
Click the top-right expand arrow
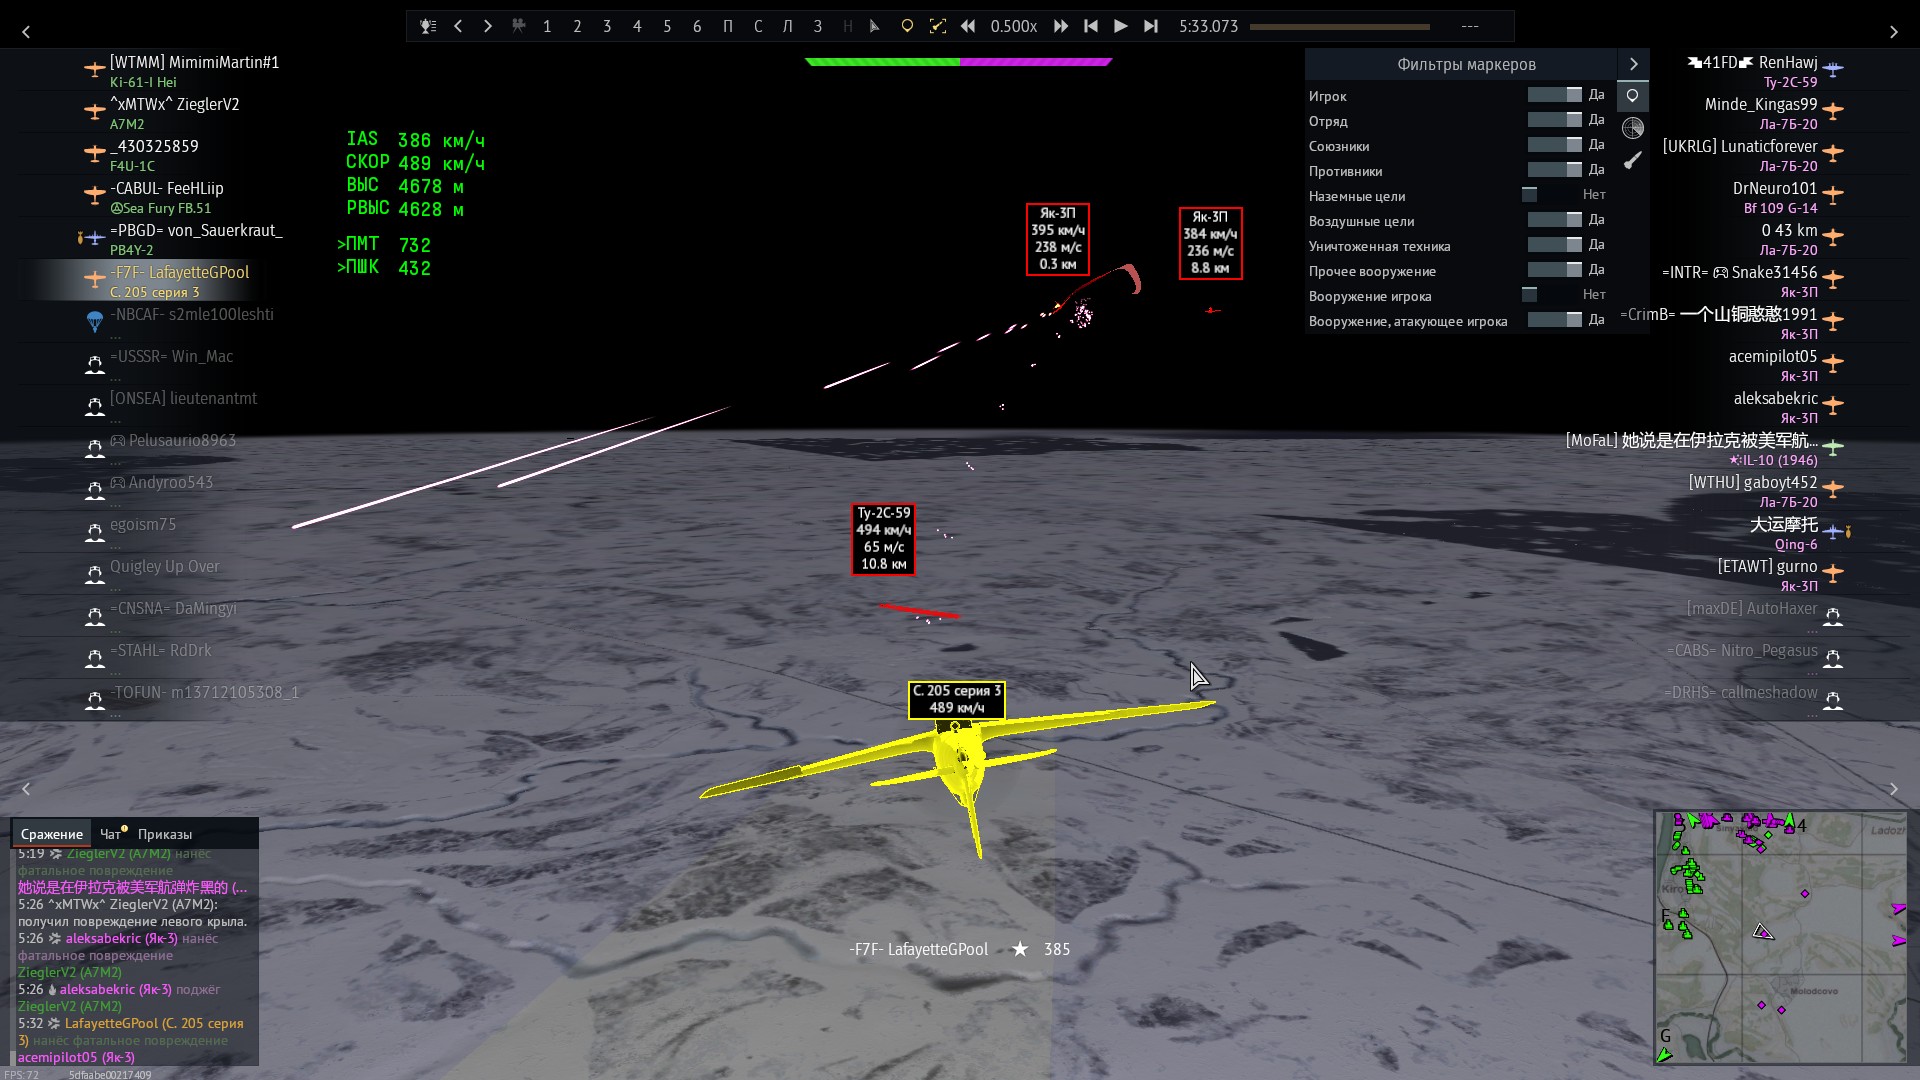pyautogui.click(x=1893, y=32)
